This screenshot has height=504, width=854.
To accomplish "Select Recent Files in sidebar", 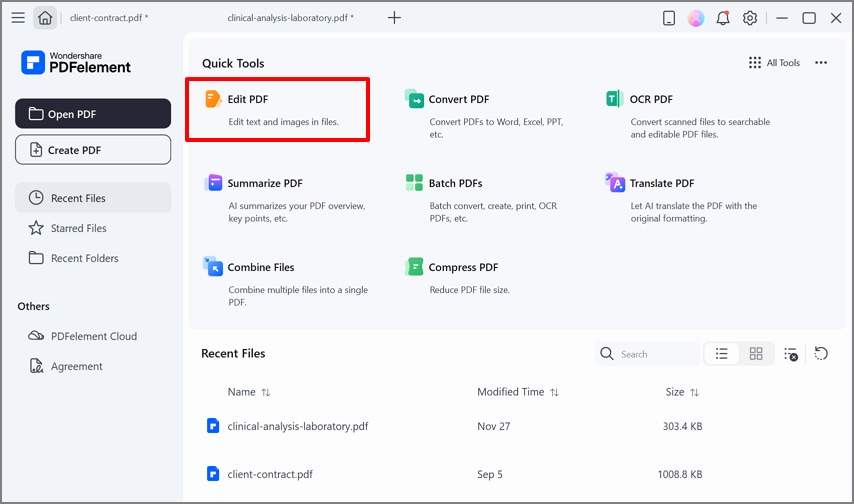I will pyautogui.click(x=93, y=198).
